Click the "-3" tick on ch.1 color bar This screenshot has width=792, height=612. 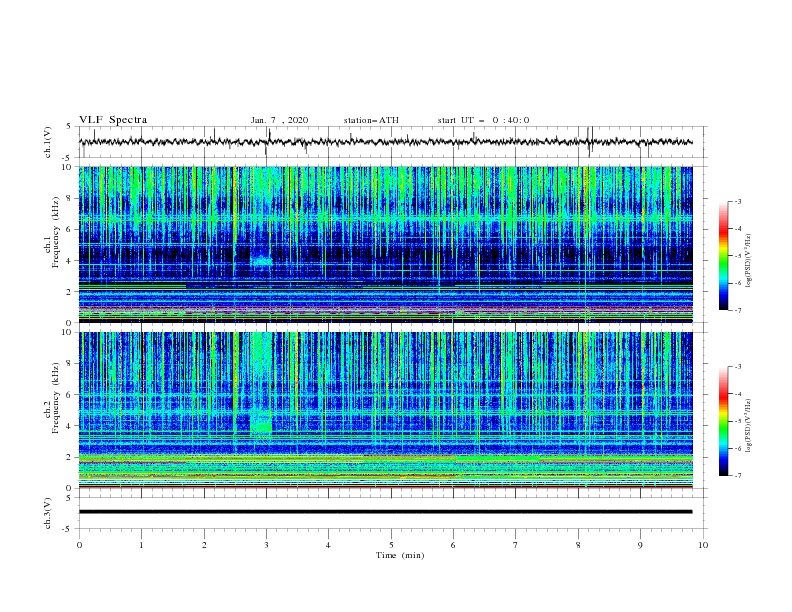coord(738,201)
